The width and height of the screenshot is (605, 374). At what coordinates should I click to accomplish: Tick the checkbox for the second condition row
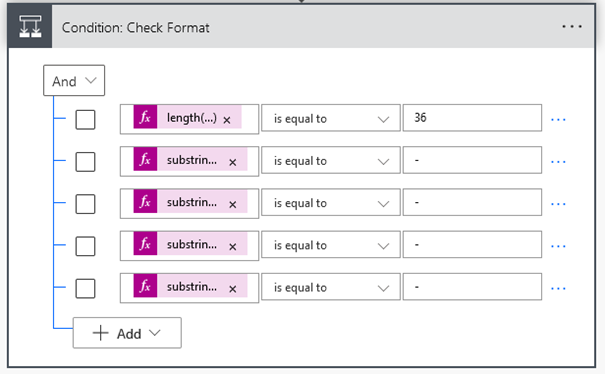point(85,162)
